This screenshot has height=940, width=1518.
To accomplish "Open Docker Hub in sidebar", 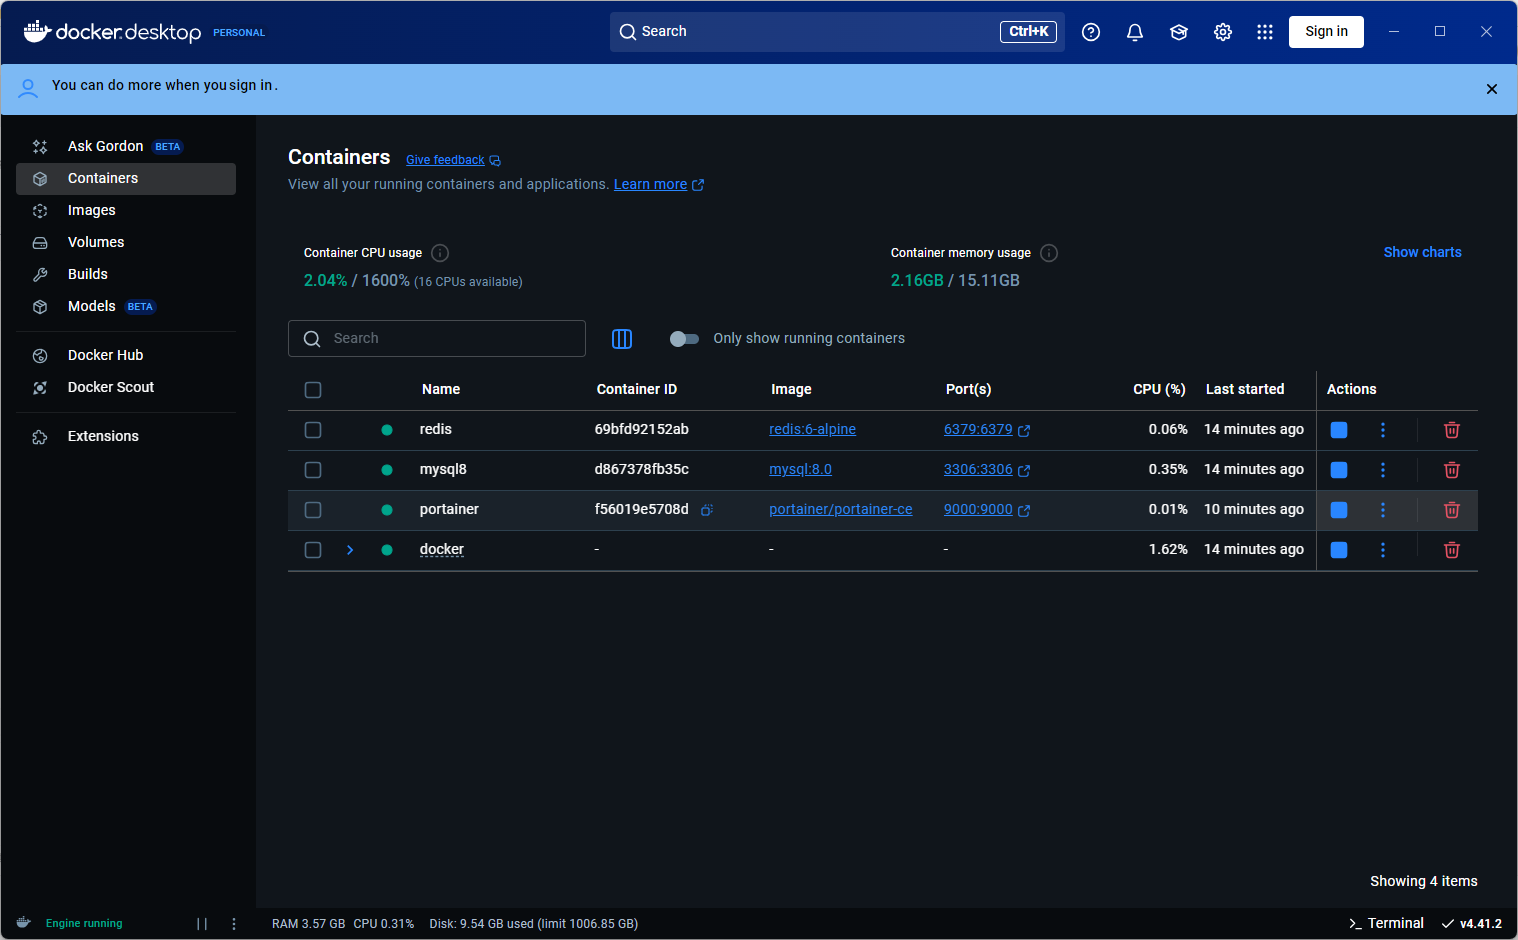I will [126, 355].
